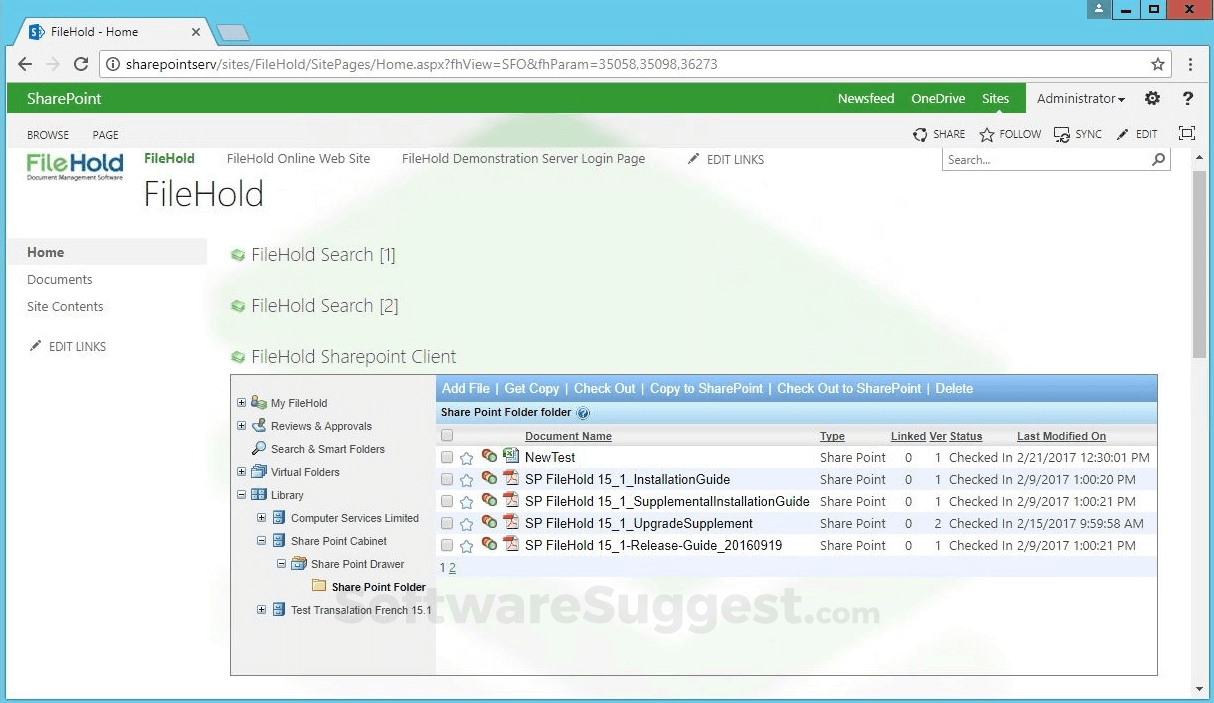Screen dimensions: 1214x703
Task: Open the PDF icon for SP FileHold 15_1_InstallationGuide
Action: [511, 479]
